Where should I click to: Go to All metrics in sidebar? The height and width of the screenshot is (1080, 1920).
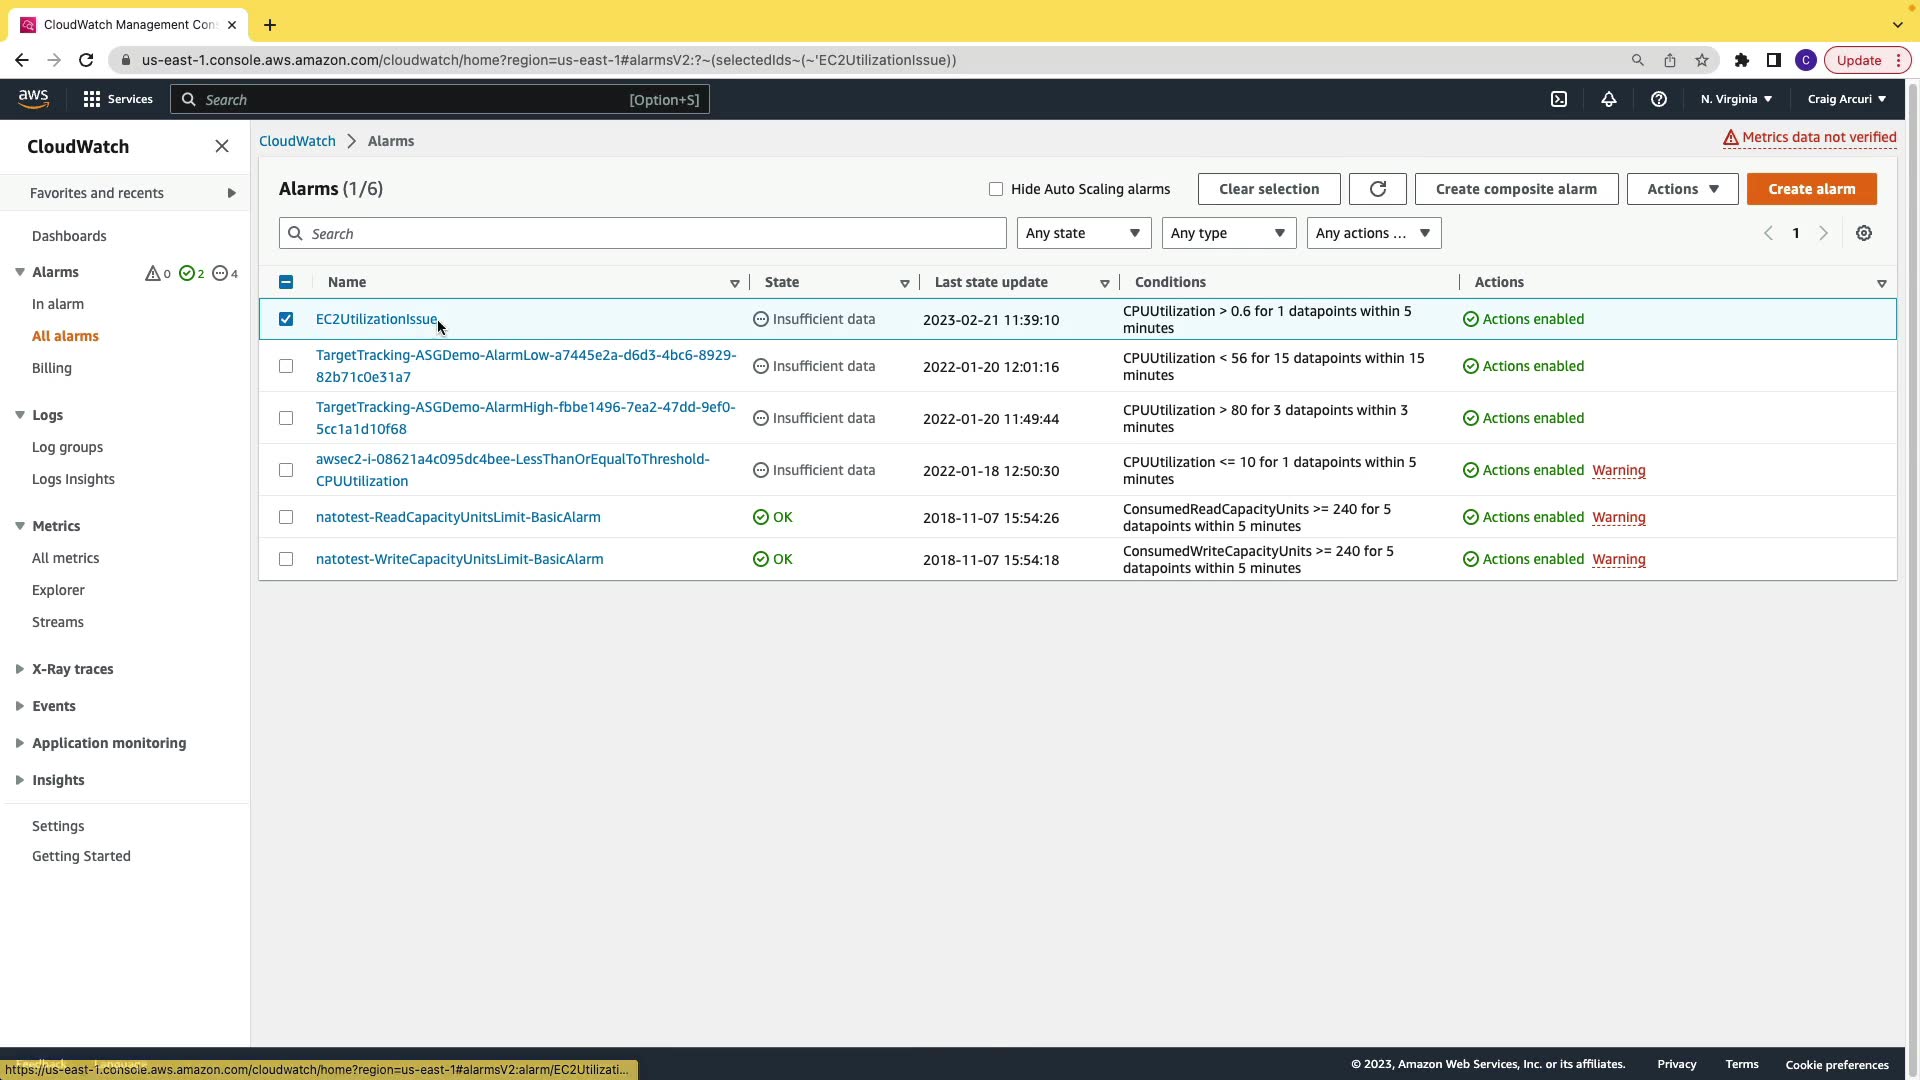[x=65, y=558]
